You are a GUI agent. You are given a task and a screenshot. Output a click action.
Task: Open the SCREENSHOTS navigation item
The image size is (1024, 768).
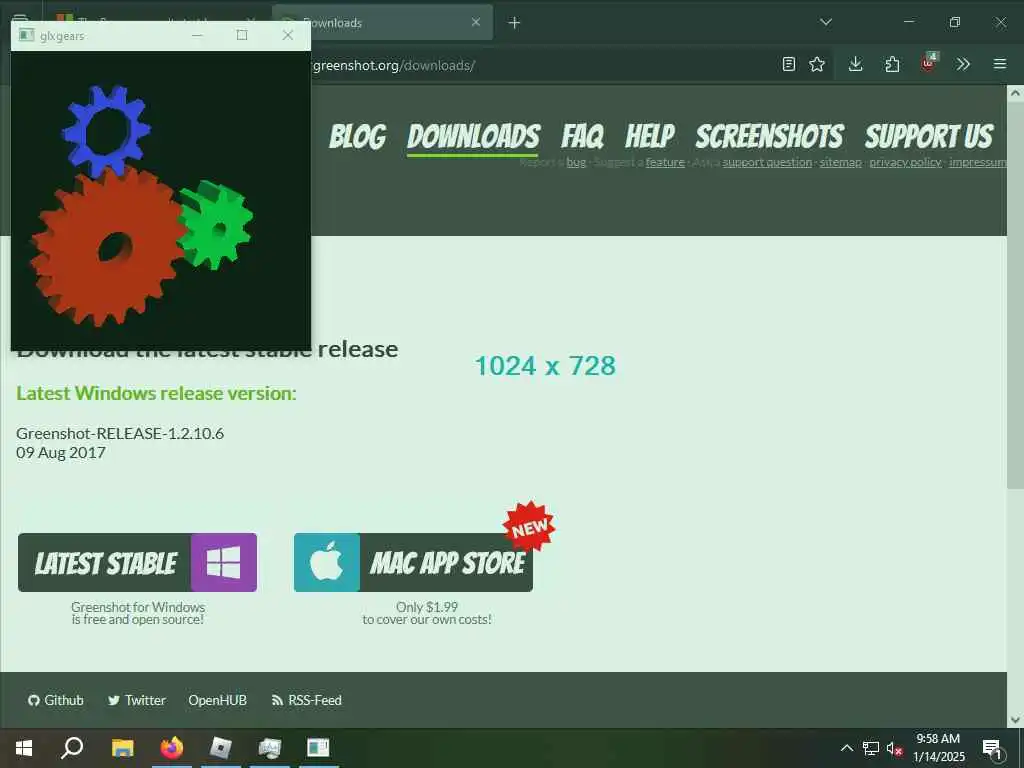770,136
